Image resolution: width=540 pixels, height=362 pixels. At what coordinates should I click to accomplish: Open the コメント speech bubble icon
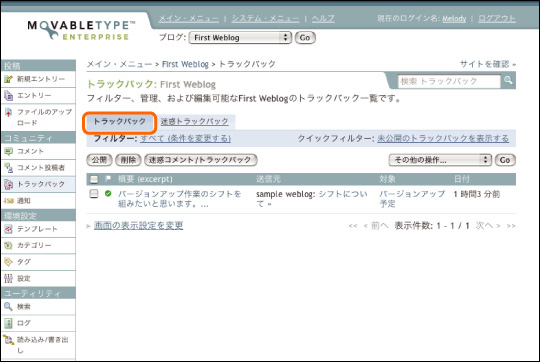(x=8, y=151)
